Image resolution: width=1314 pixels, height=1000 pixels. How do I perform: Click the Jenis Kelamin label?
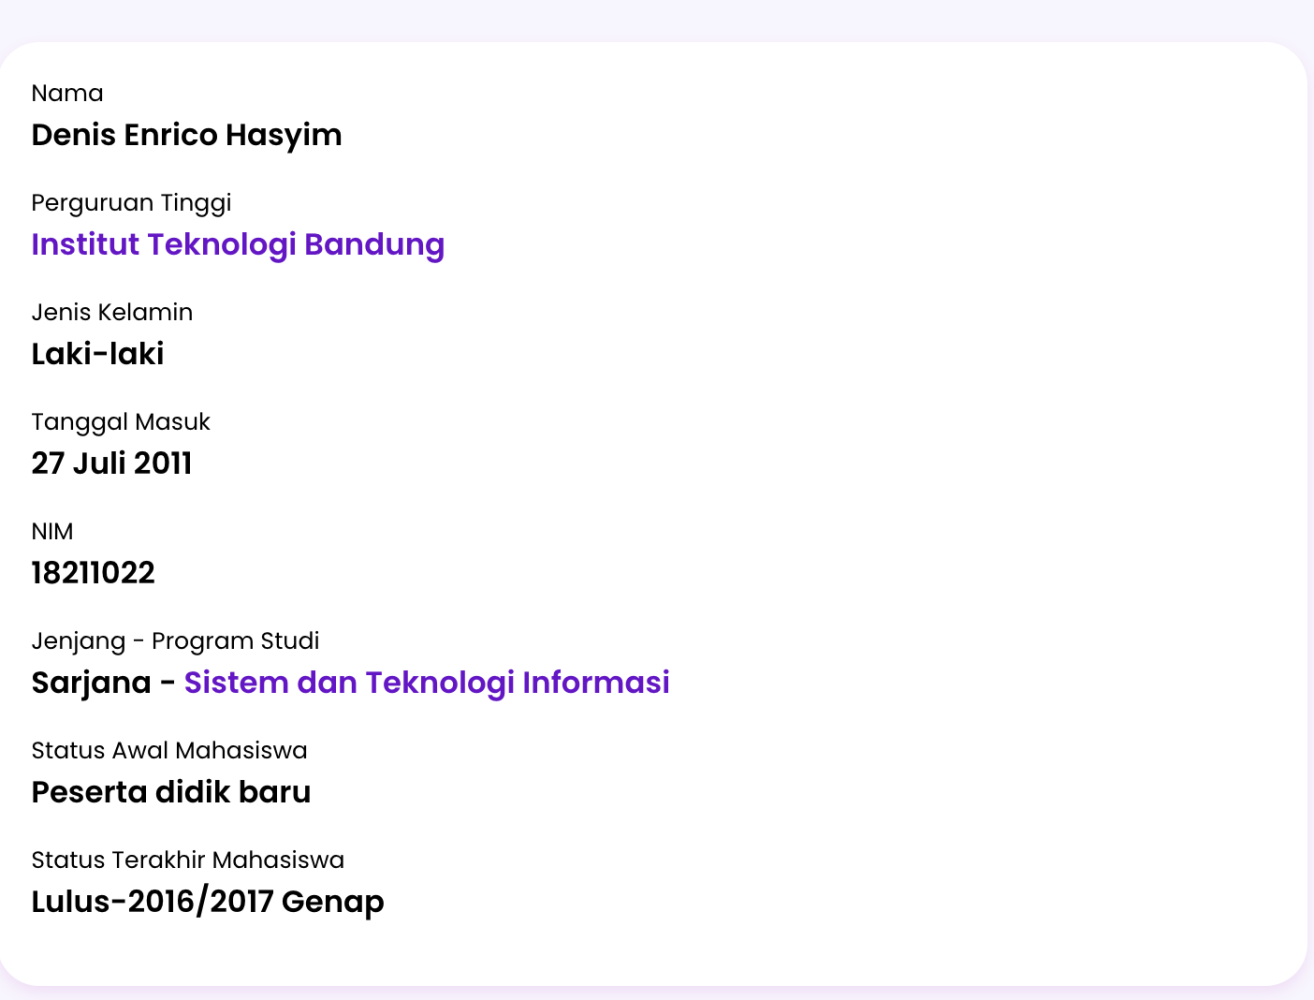[x=112, y=312]
